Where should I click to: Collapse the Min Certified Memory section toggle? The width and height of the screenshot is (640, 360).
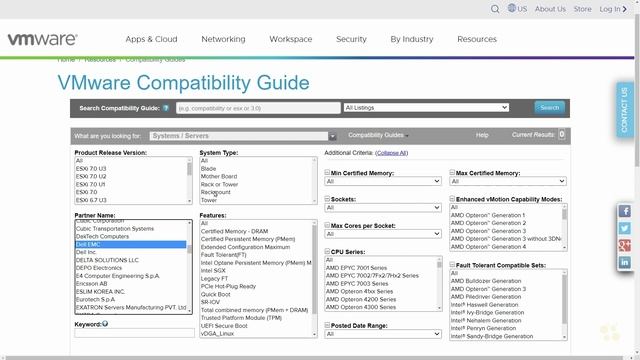(x=327, y=173)
